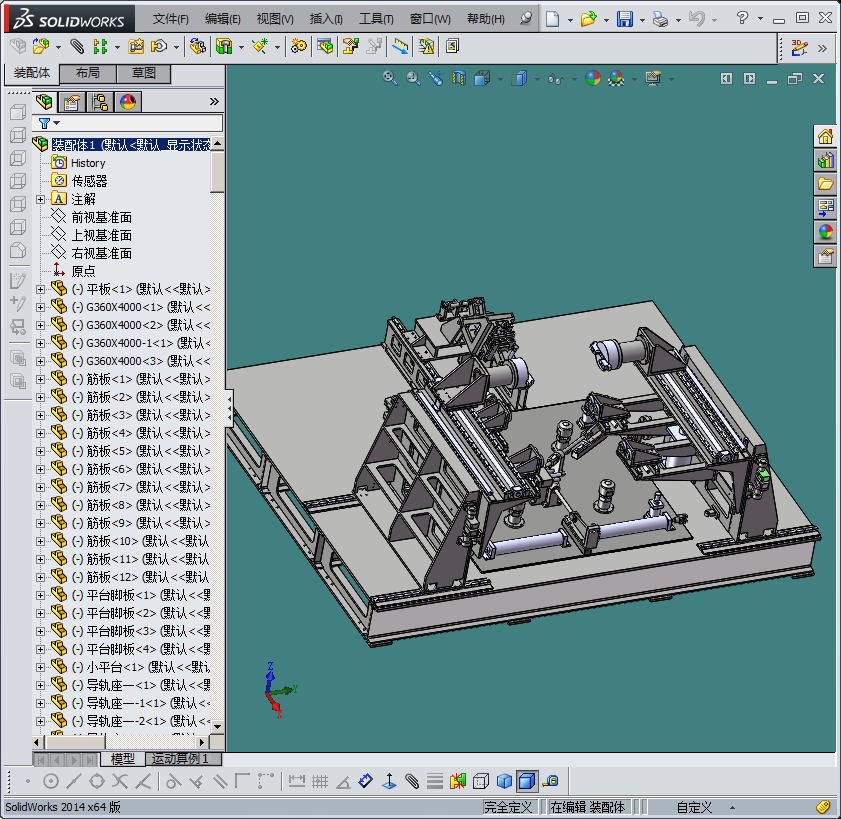841x819 pixels.
Task: Switch to the ConfigurationManager tab icon
Action: (100, 101)
